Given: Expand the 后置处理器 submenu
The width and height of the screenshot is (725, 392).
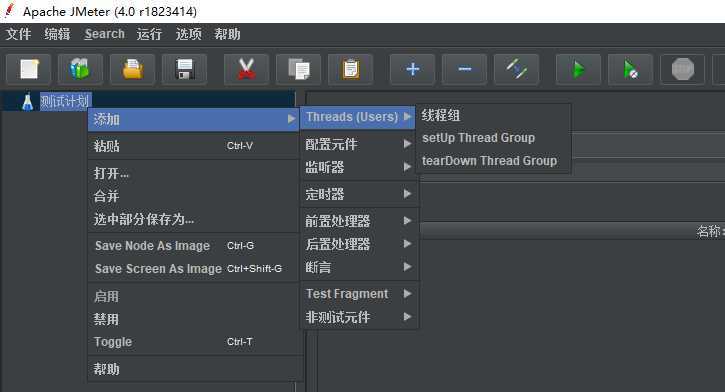Looking at the screenshot, I should [x=359, y=244].
